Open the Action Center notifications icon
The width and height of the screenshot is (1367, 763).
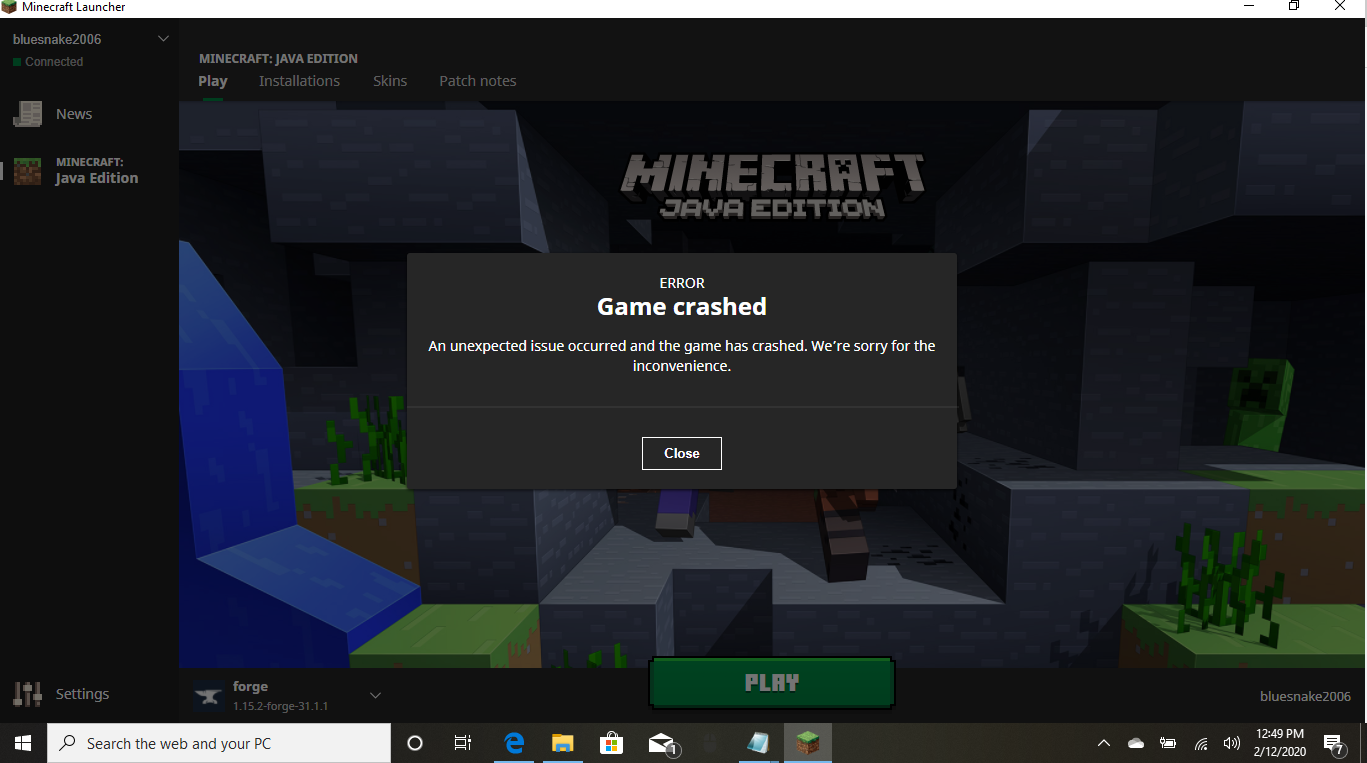(1334, 743)
